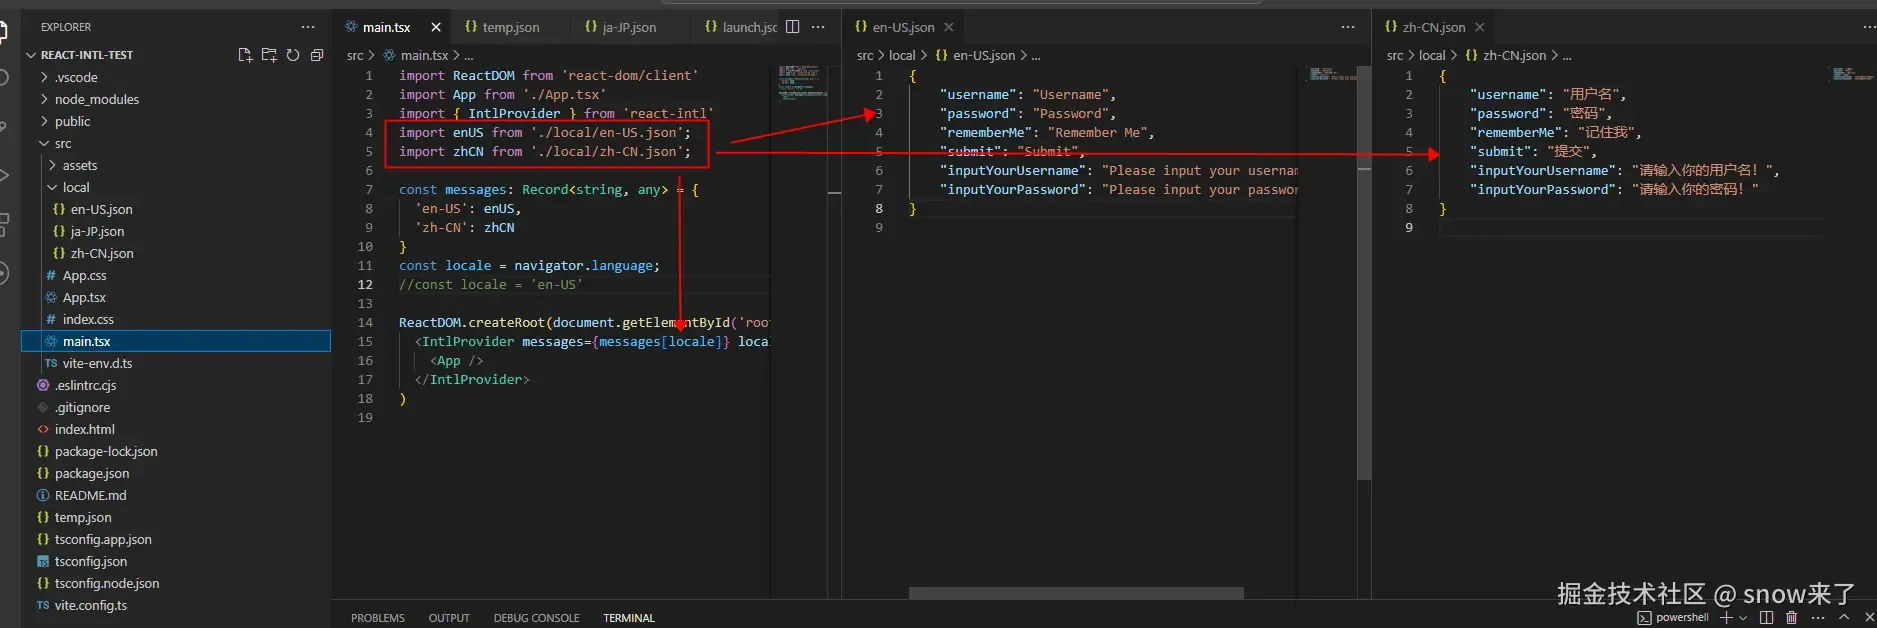Screen dimensions: 1877x628
Task: Collapse the src folder
Action: (176, 143)
